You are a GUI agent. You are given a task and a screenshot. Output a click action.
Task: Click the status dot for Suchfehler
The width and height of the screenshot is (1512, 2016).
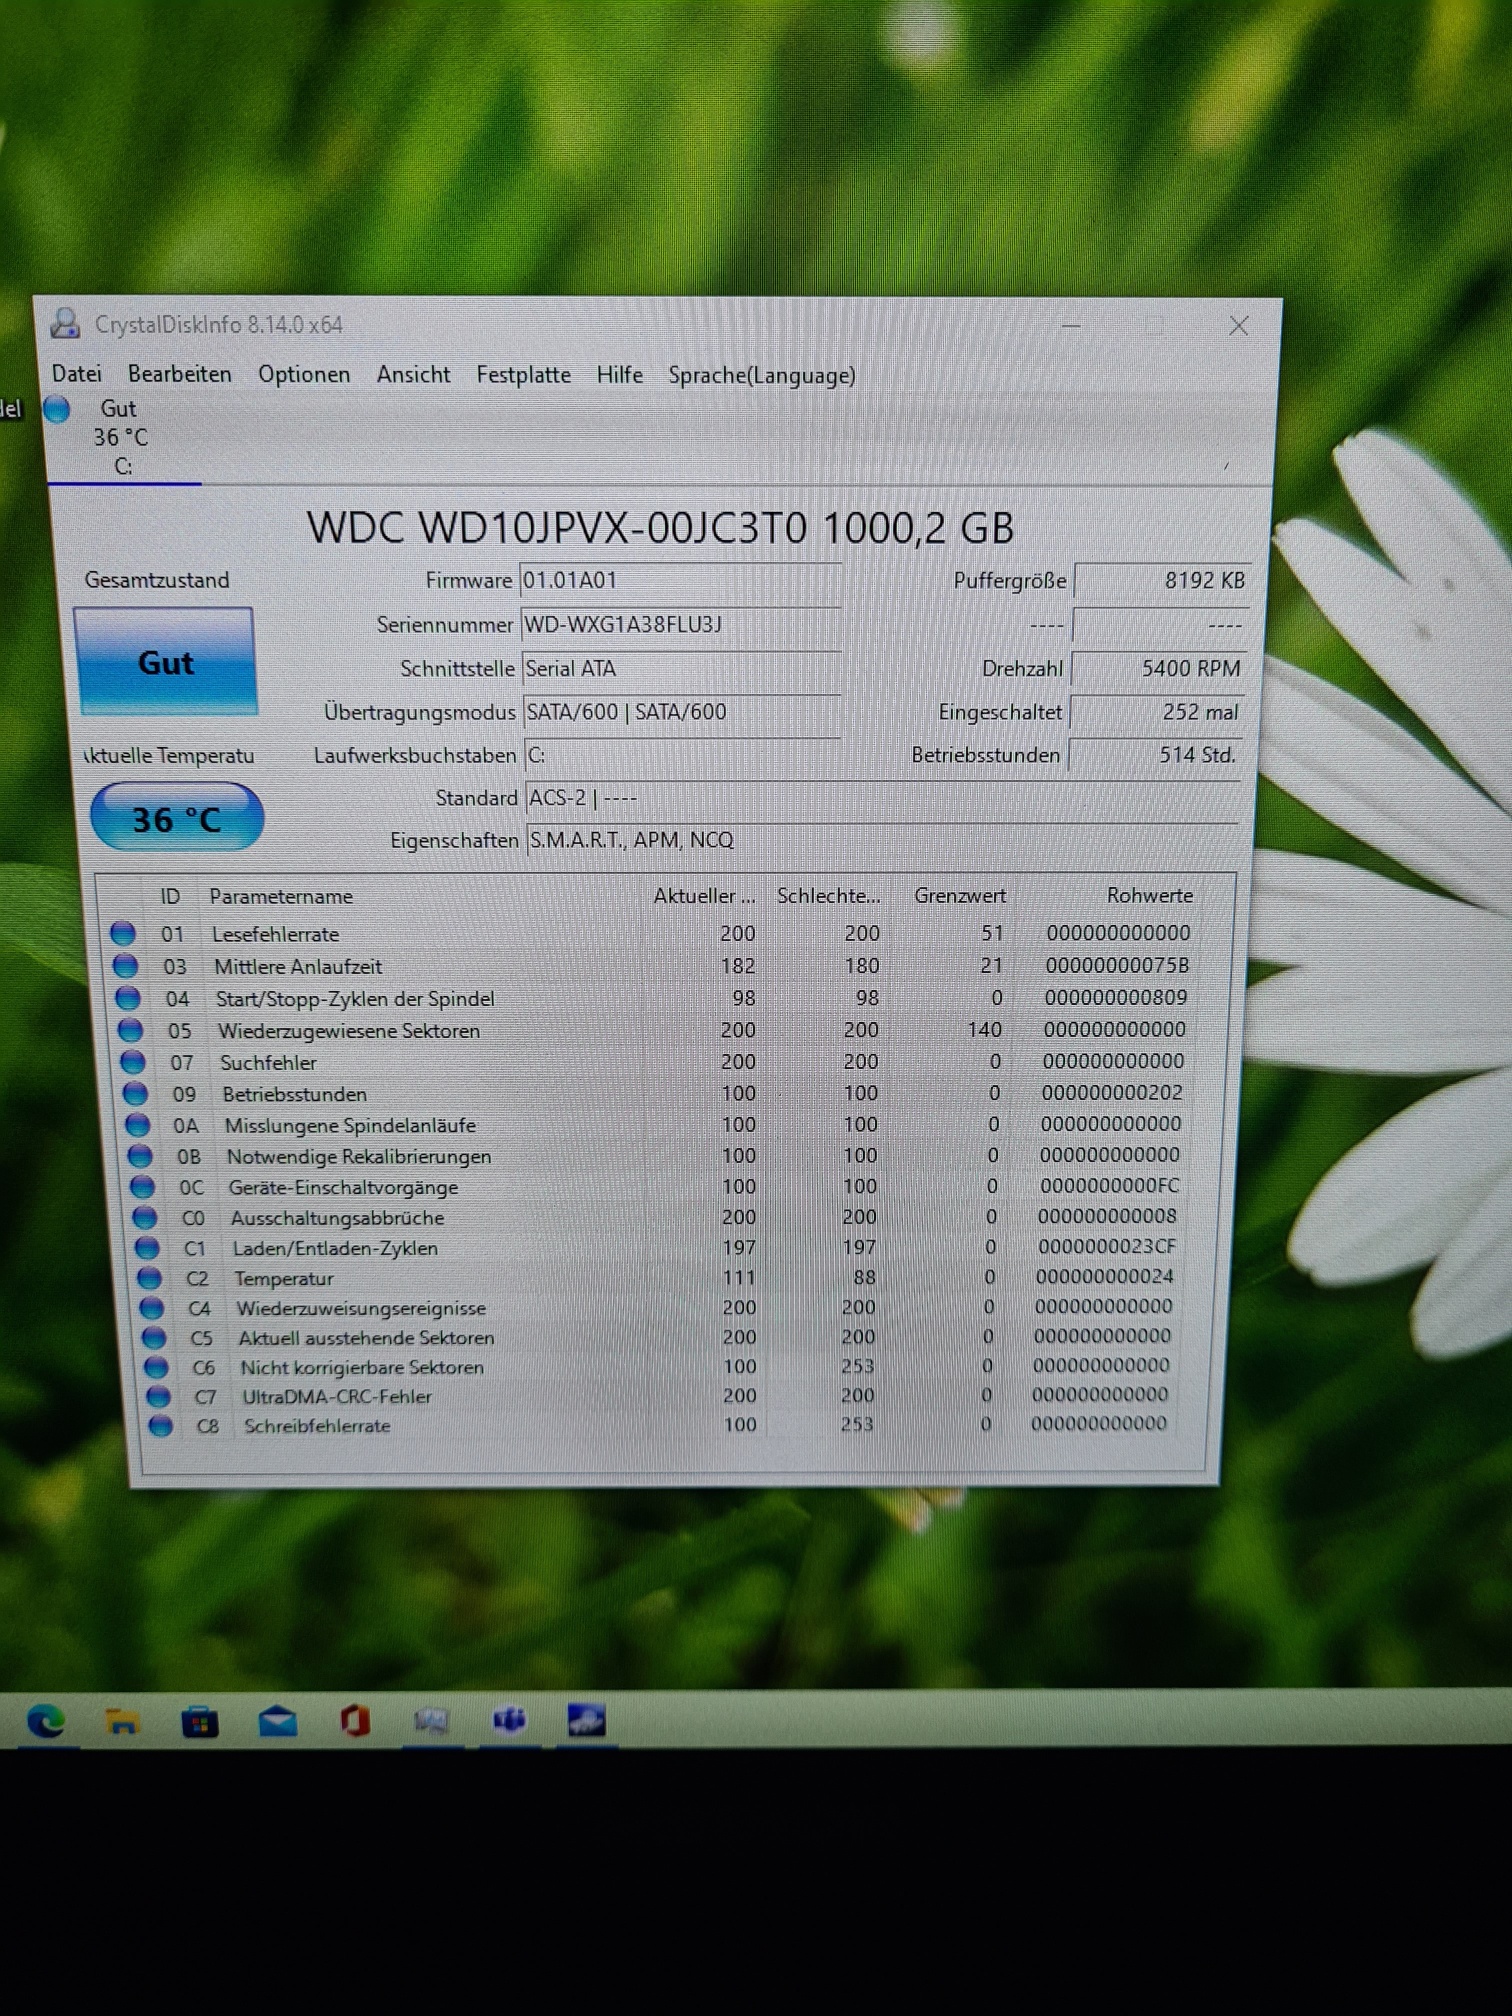coord(132,1061)
